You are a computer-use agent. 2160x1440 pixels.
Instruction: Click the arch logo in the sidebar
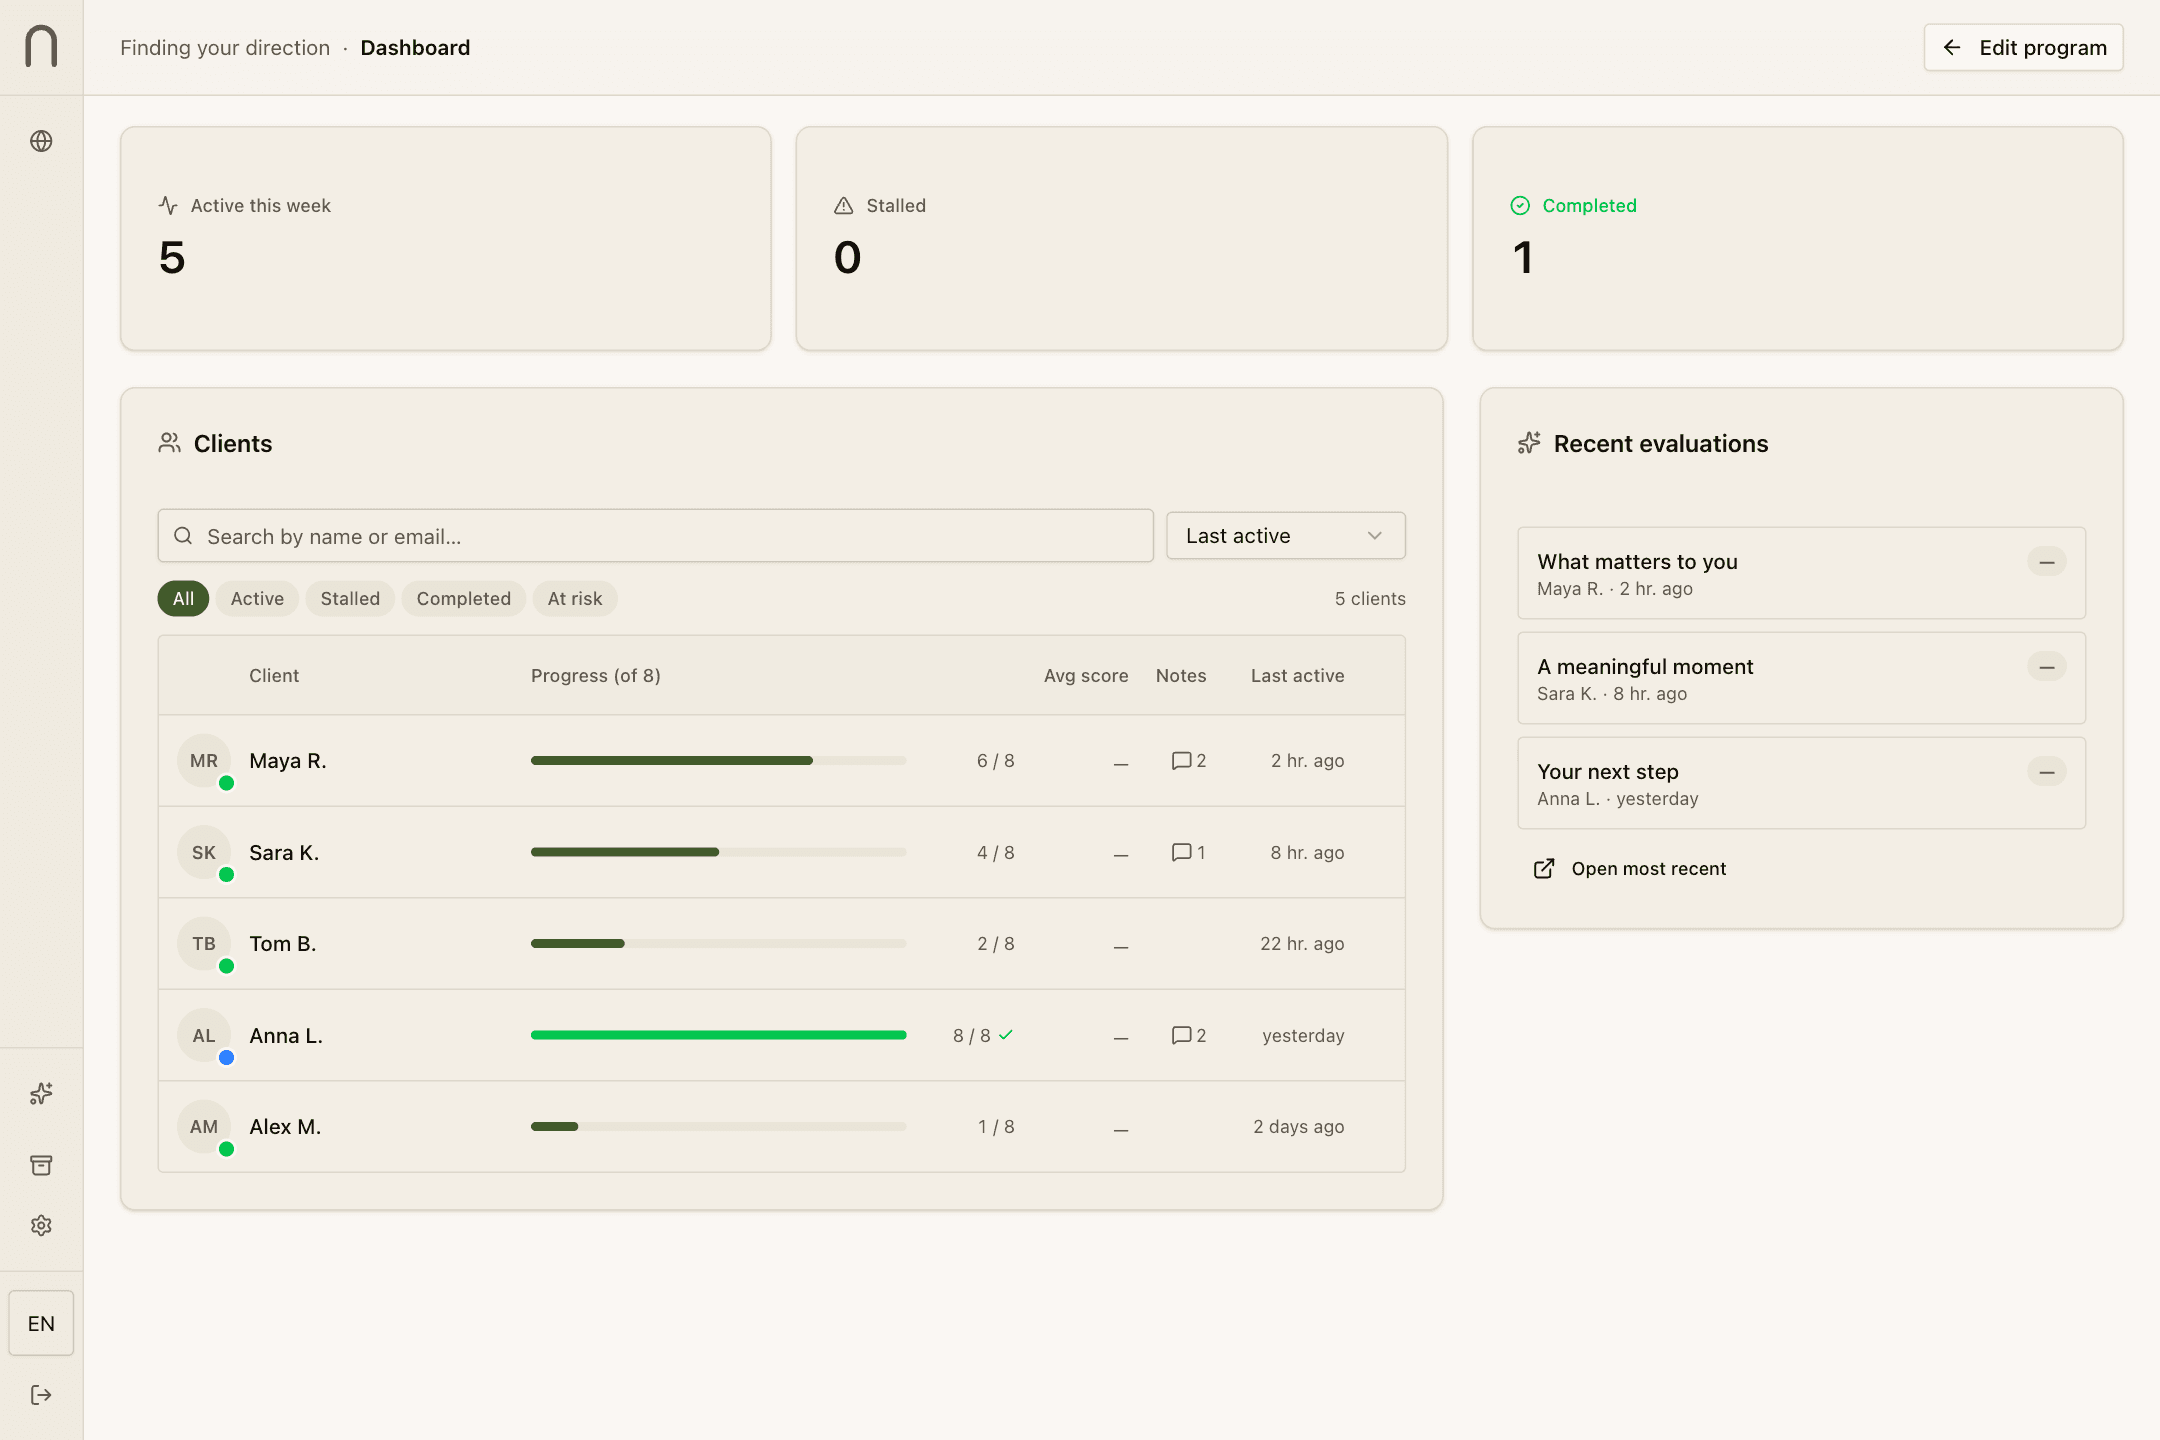coord(41,47)
